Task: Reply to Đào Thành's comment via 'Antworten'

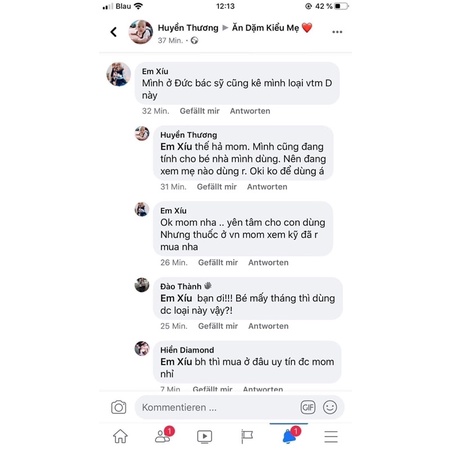Action: (x=268, y=326)
